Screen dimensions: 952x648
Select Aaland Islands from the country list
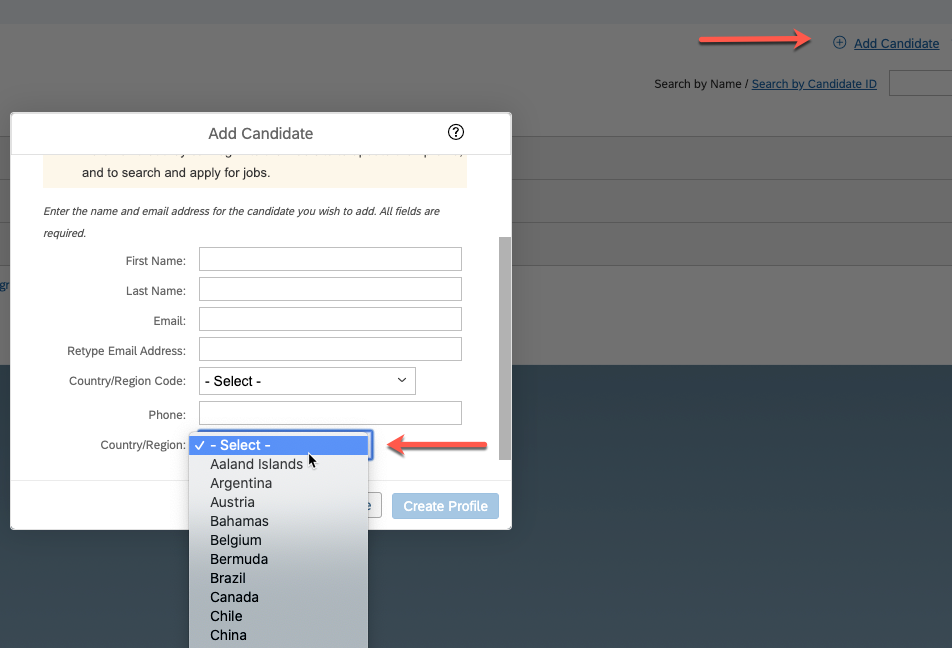tap(279, 465)
